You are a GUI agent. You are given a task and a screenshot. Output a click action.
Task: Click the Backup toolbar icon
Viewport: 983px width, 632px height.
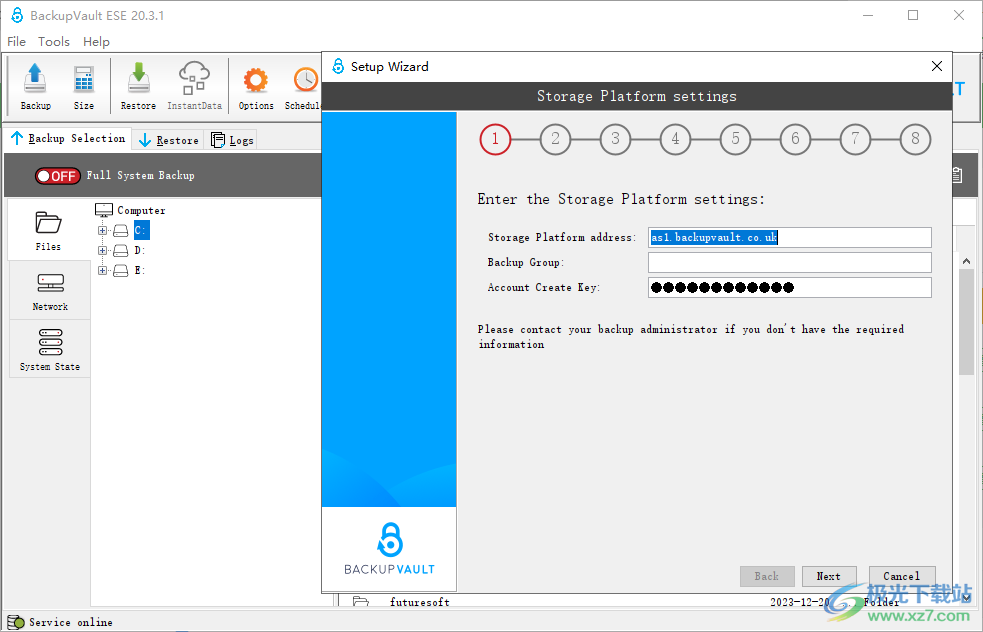(35, 85)
